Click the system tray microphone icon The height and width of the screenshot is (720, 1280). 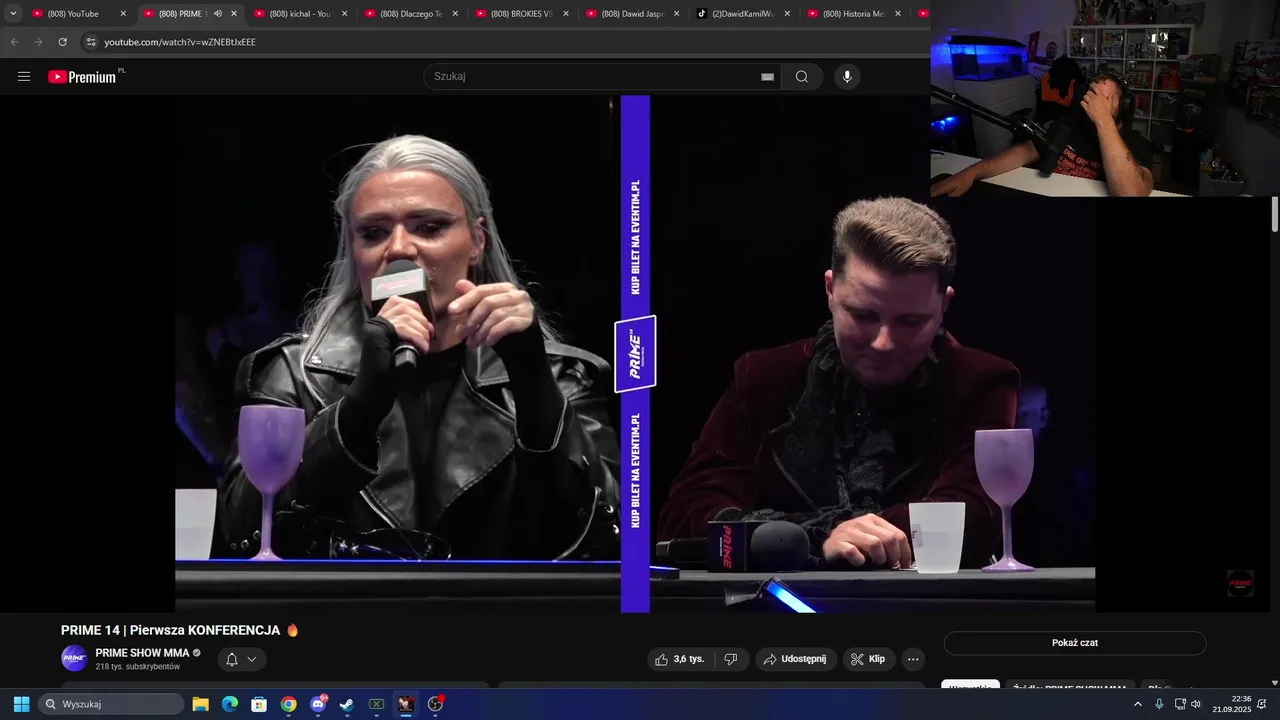[1159, 704]
